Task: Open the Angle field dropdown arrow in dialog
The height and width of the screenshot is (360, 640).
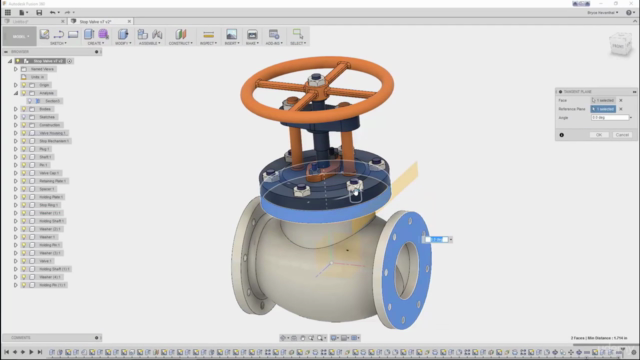Action: coord(631,118)
